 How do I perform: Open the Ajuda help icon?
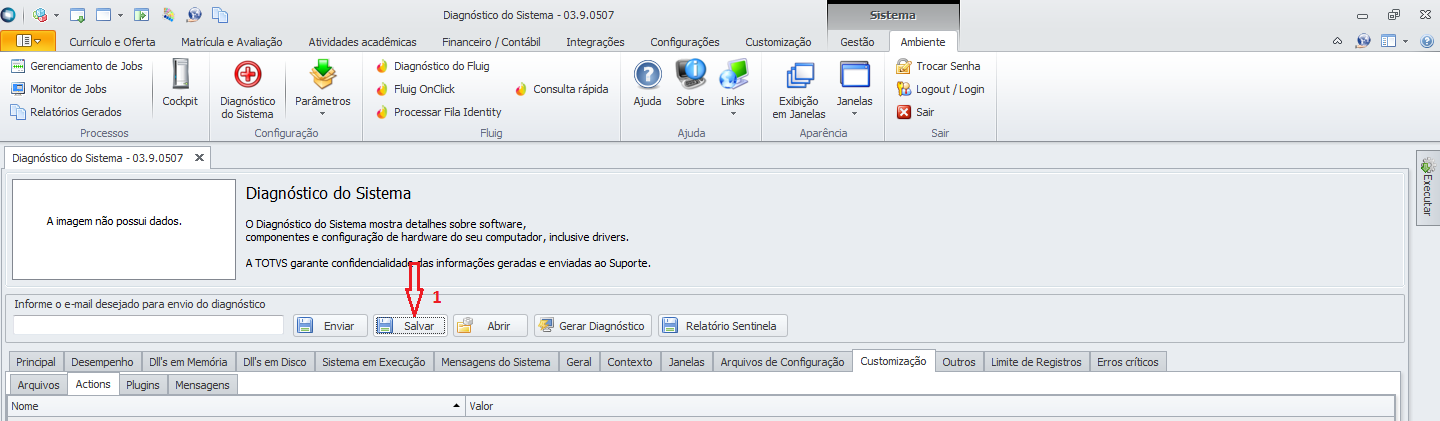[648, 83]
